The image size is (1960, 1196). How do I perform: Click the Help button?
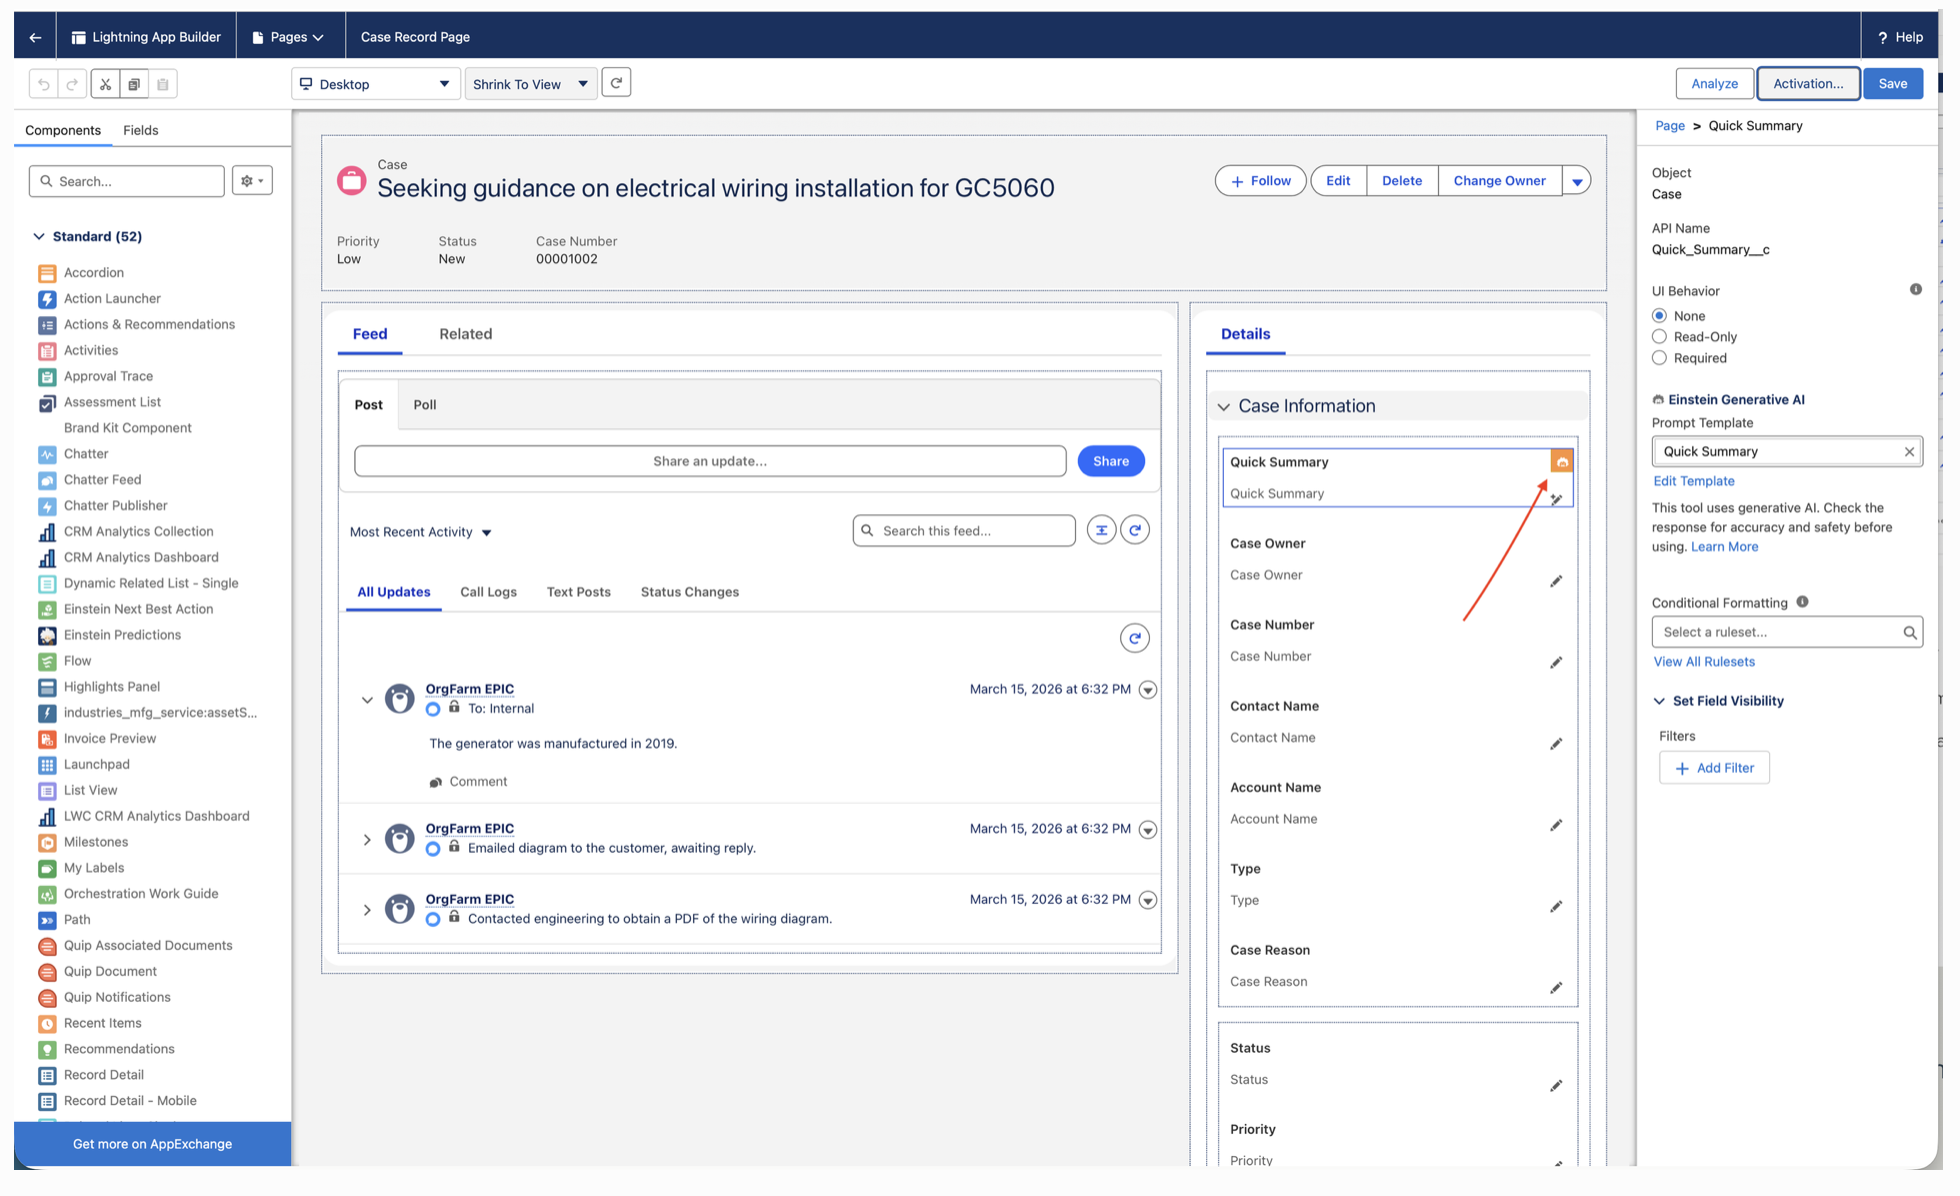(x=1901, y=37)
